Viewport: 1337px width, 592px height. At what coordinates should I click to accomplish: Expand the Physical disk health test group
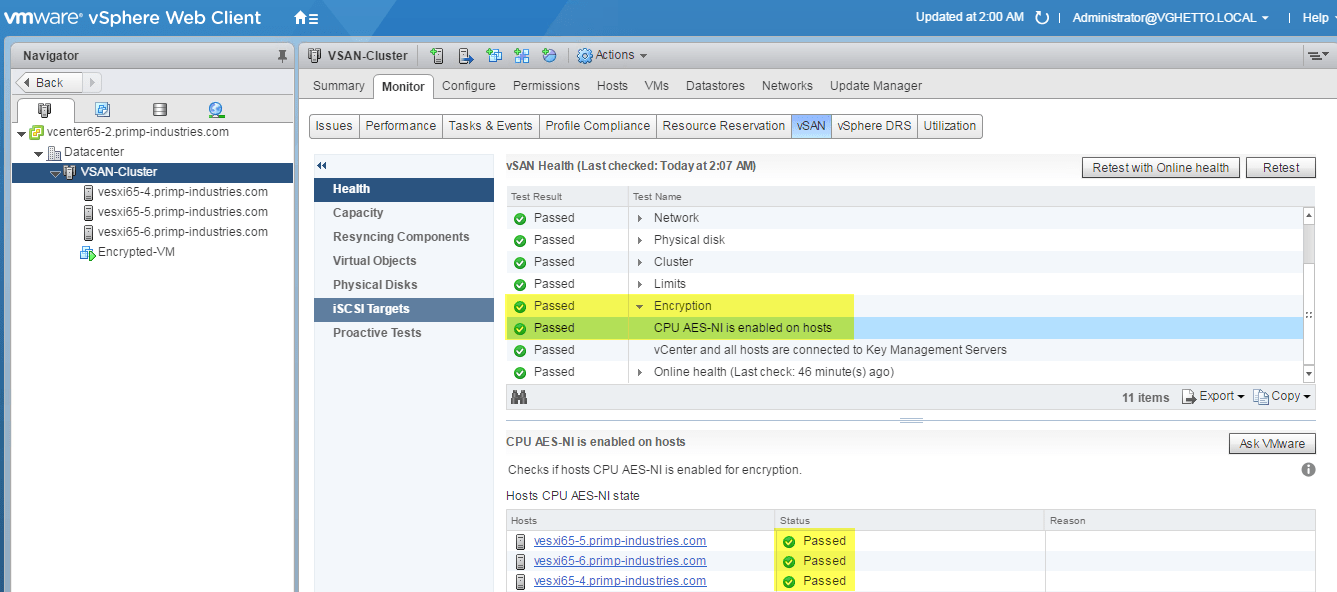640,240
